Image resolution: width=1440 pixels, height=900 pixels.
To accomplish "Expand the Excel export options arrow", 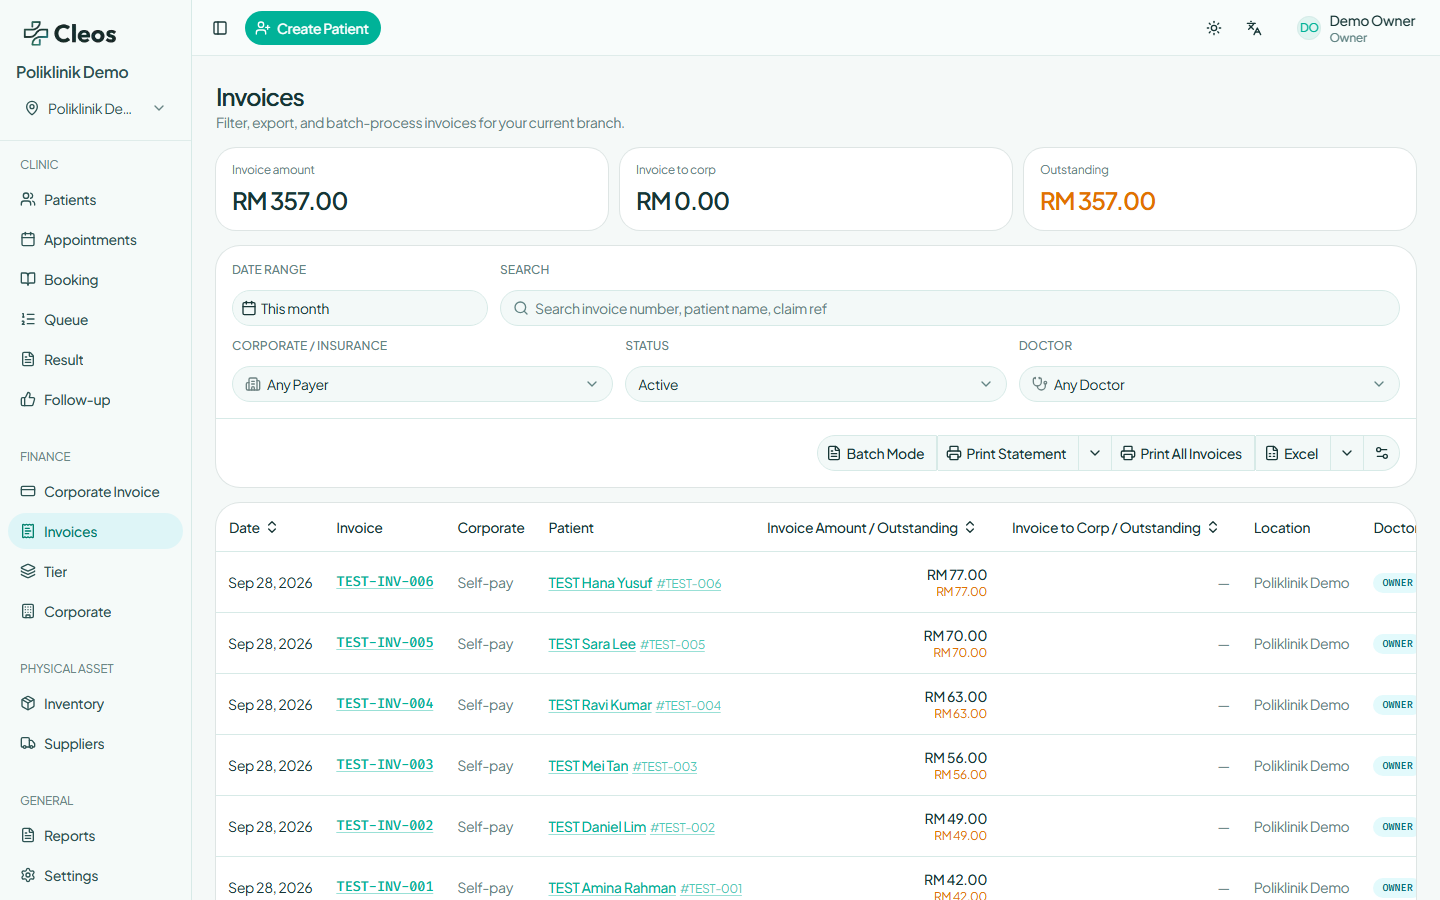I will point(1347,453).
